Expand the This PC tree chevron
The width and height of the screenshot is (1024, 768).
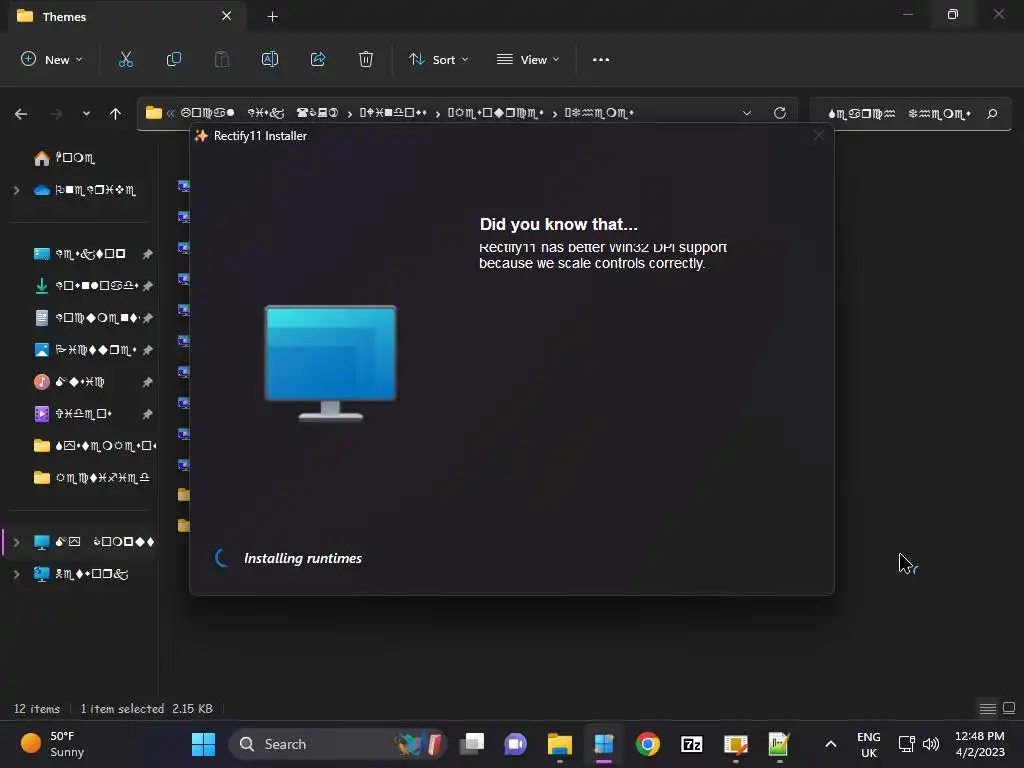[x=16, y=542]
